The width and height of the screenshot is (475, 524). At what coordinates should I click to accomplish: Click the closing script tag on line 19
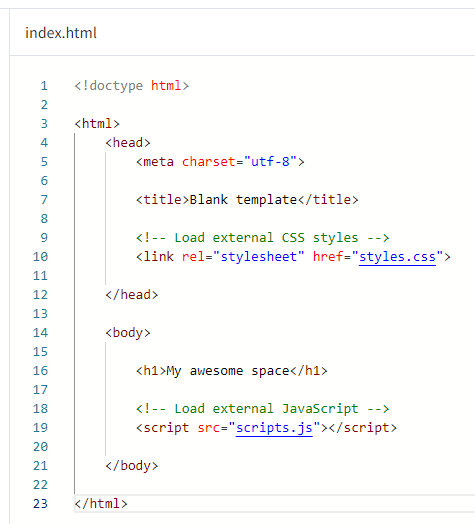coord(363,428)
